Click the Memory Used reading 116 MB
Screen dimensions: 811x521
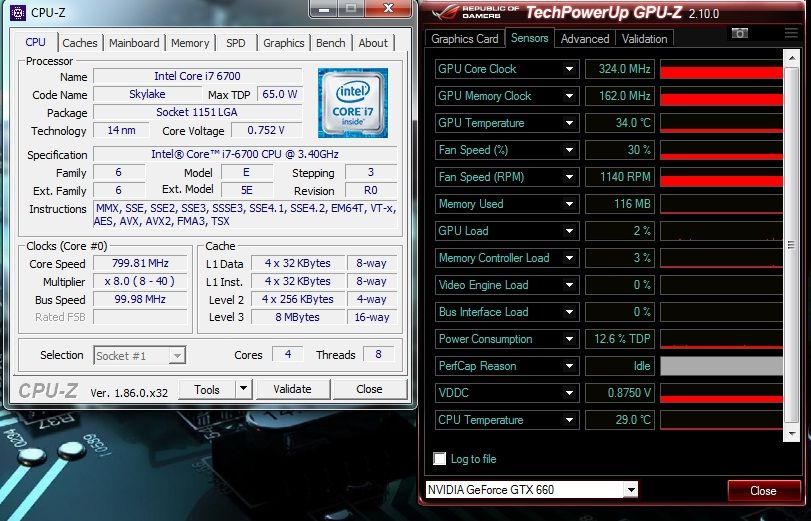pos(620,204)
